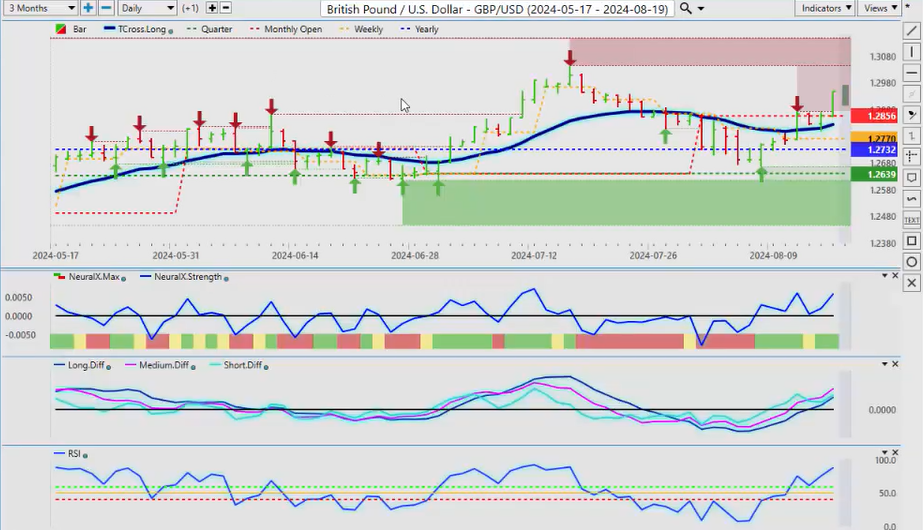The height and width of the screenshot is (530, 923).
Task: Toggle the TCross.Long legend entry
Action: click(x=138, y=30)
